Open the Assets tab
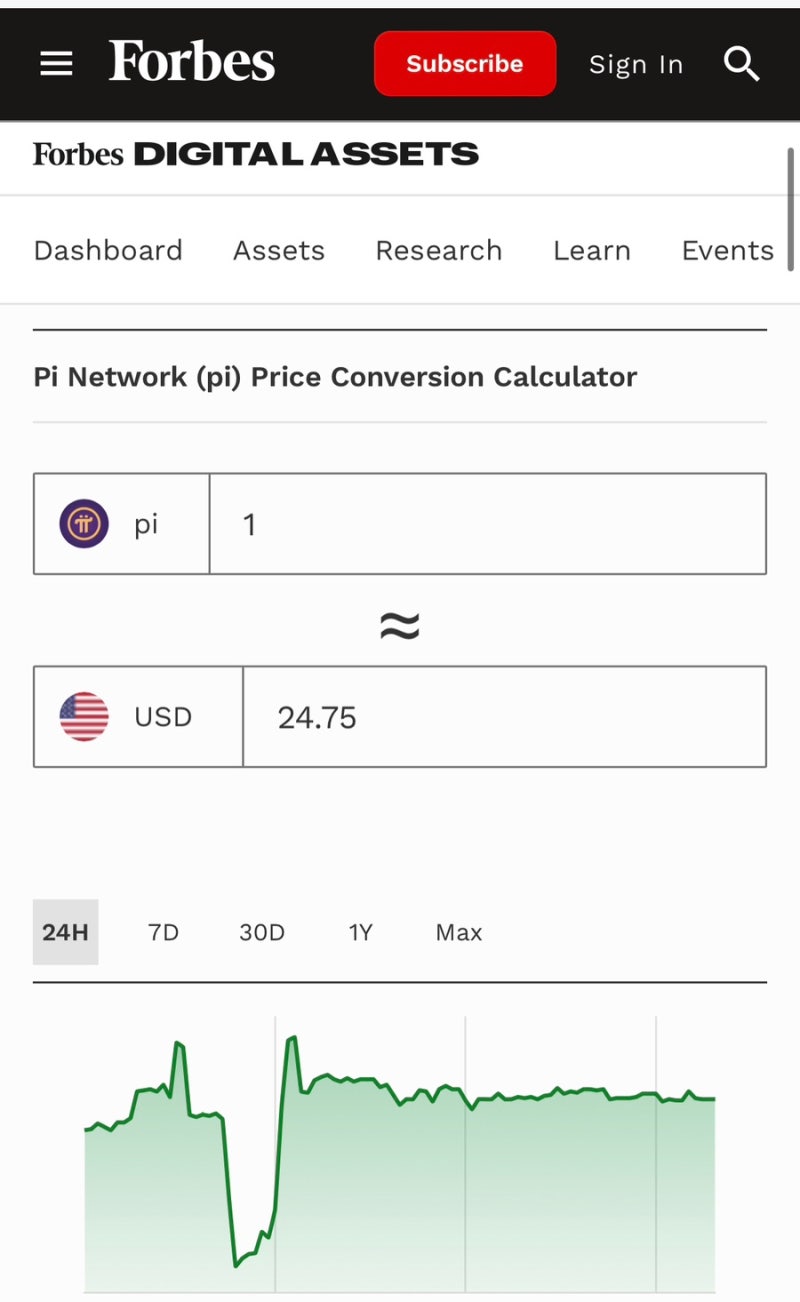 [x=279, y=250]
